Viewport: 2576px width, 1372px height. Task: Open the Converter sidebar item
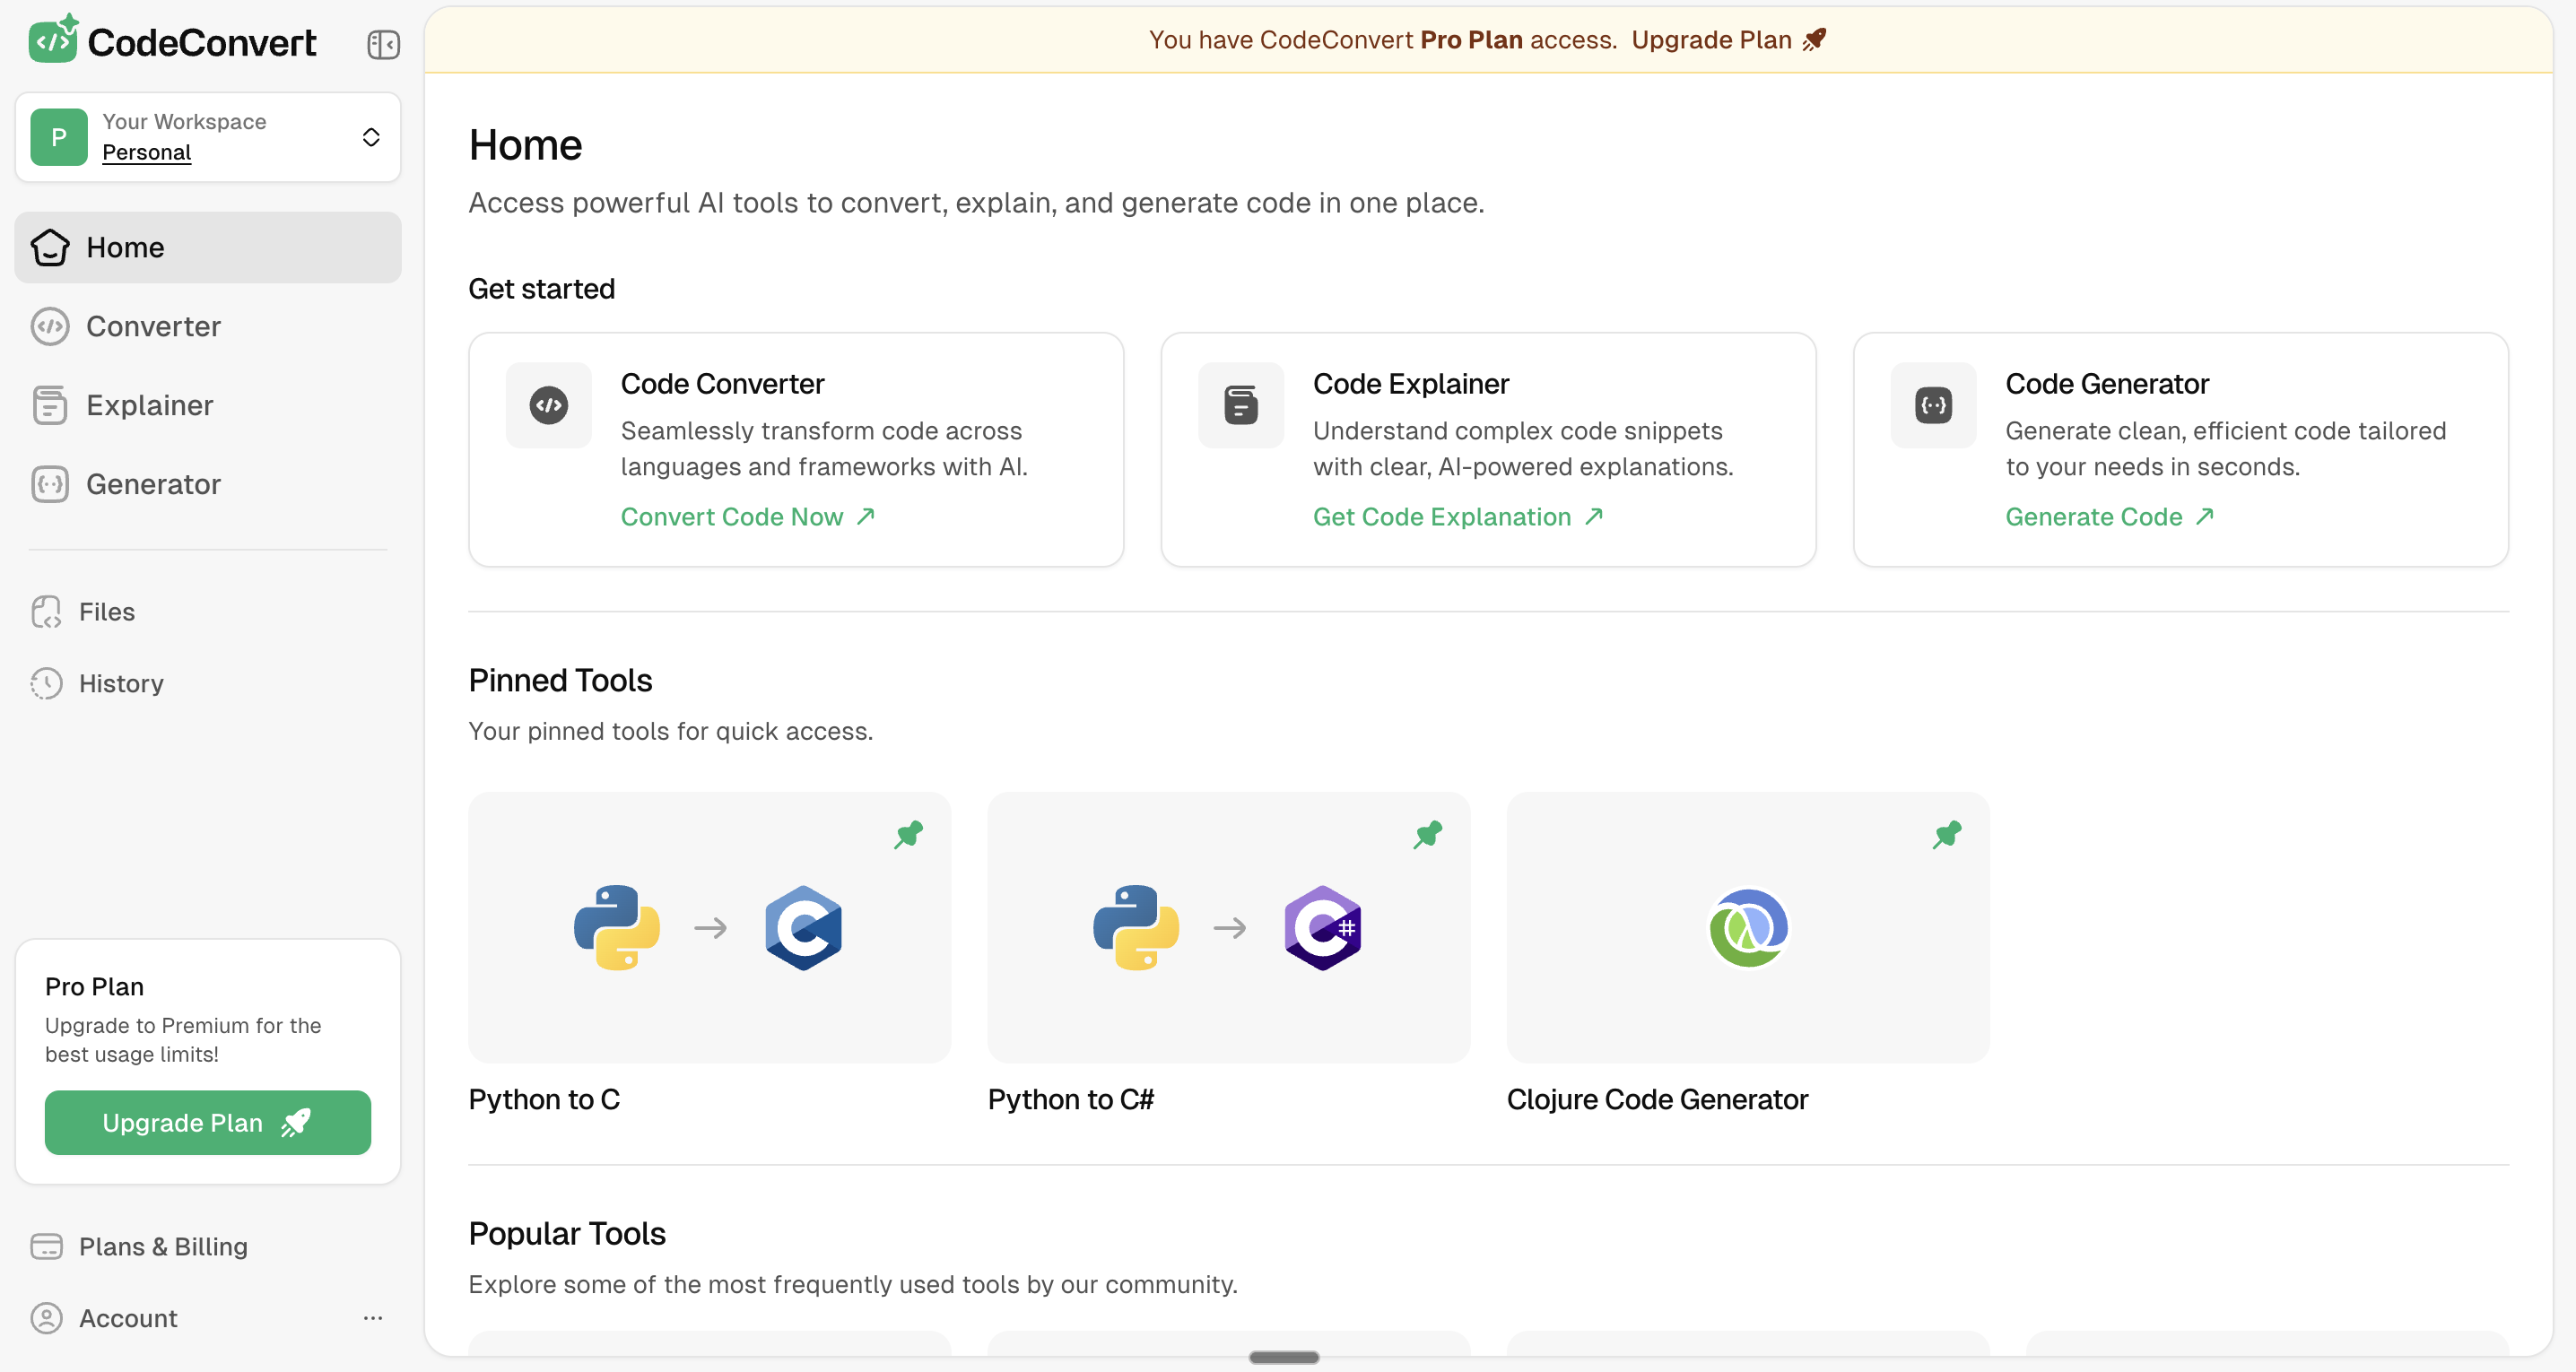coord(153,326)
